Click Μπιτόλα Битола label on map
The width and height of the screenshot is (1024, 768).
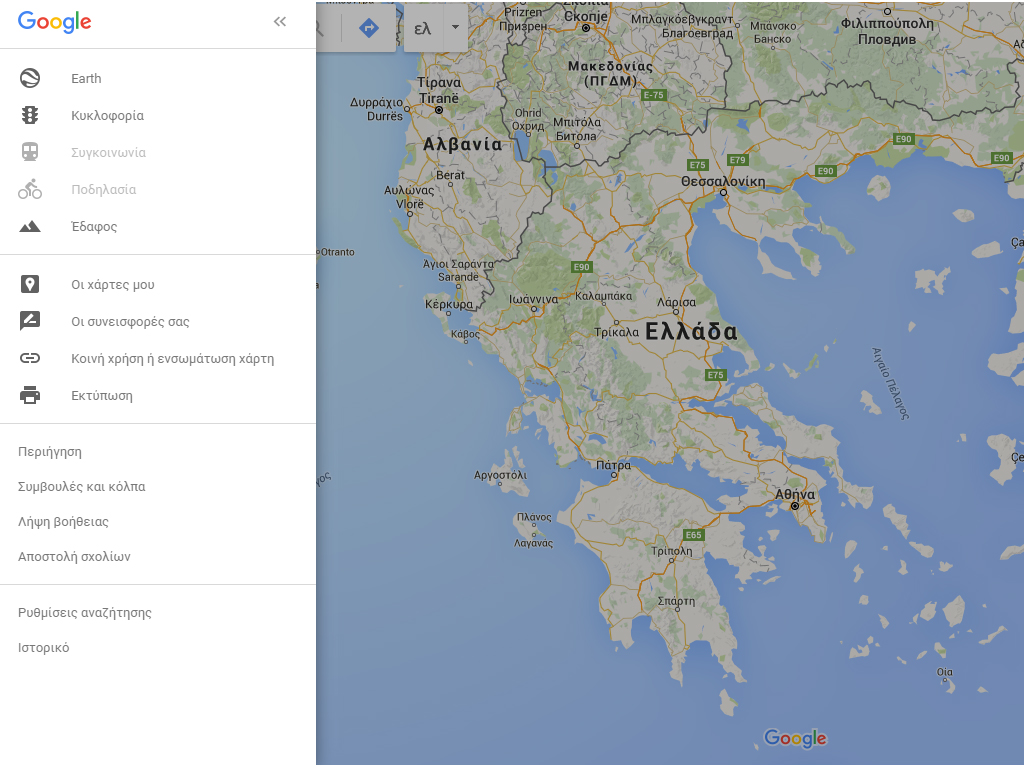[577, 129]
